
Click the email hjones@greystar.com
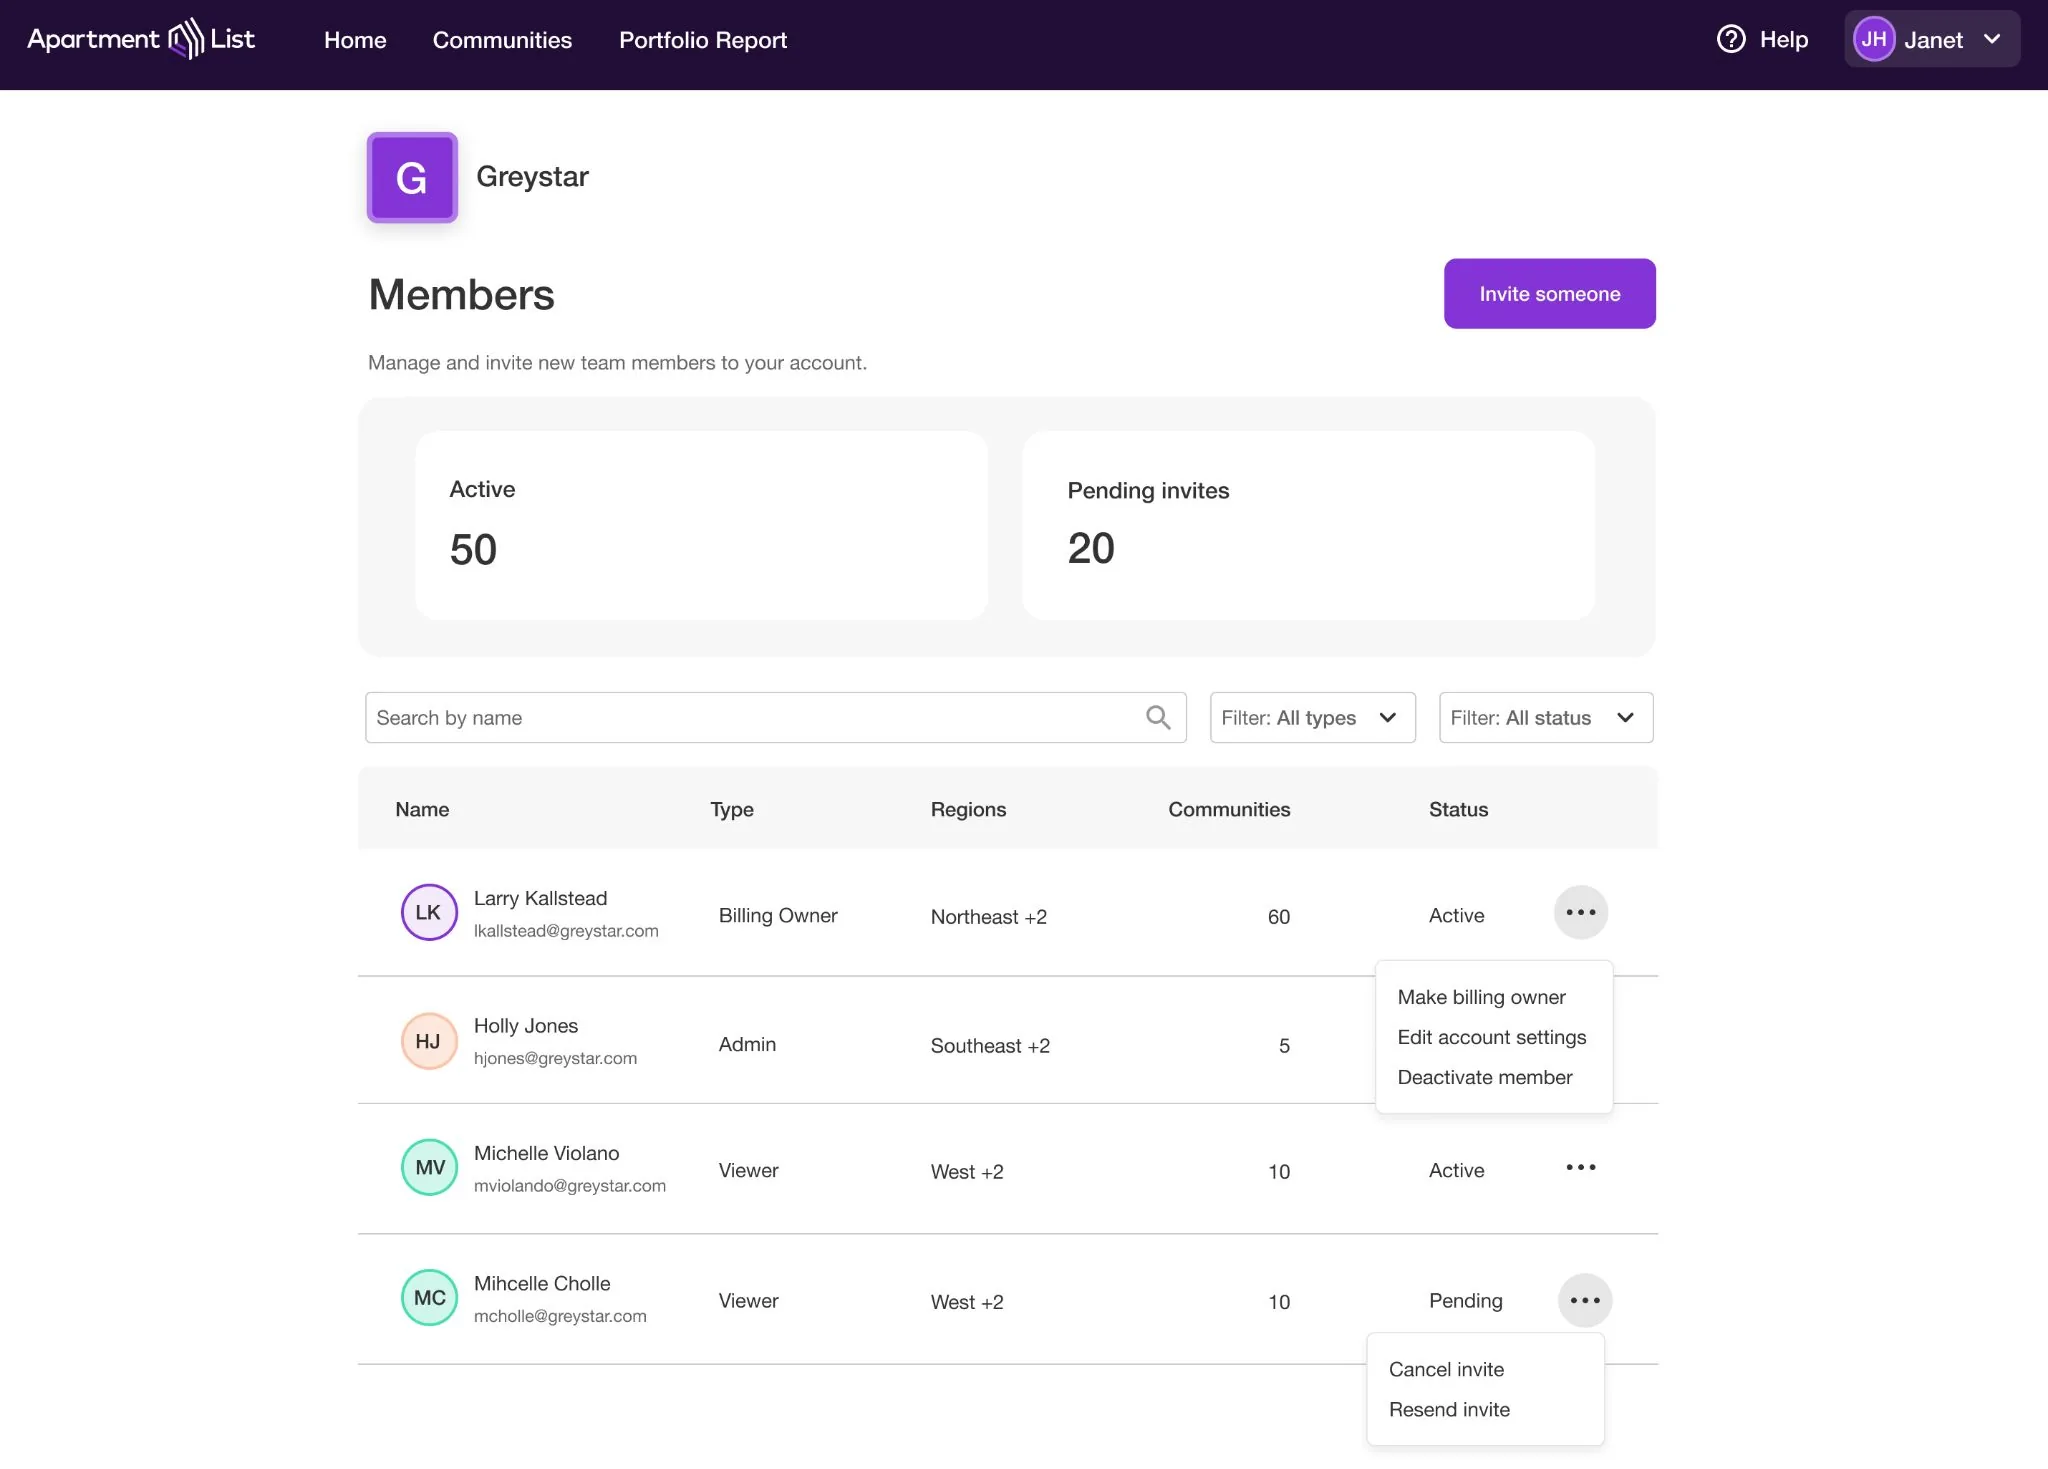tap(555, 1058)
